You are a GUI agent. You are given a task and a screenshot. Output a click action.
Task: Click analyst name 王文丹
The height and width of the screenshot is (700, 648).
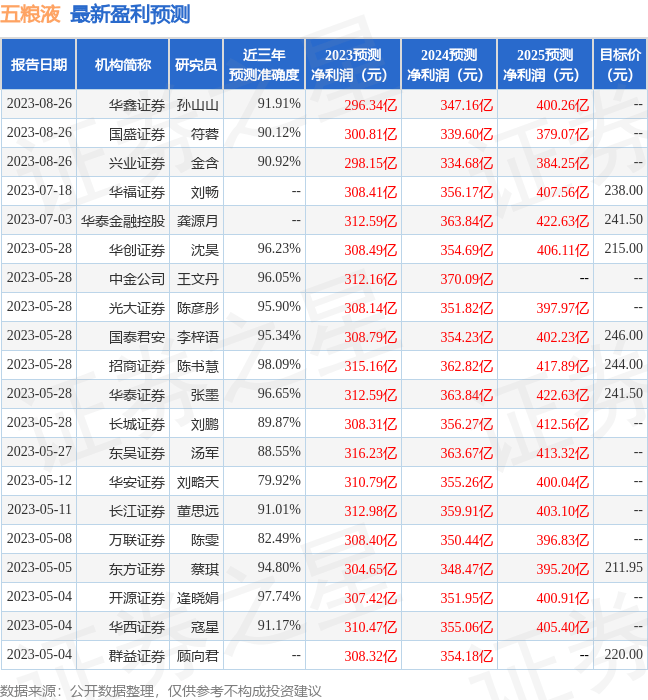197,278
